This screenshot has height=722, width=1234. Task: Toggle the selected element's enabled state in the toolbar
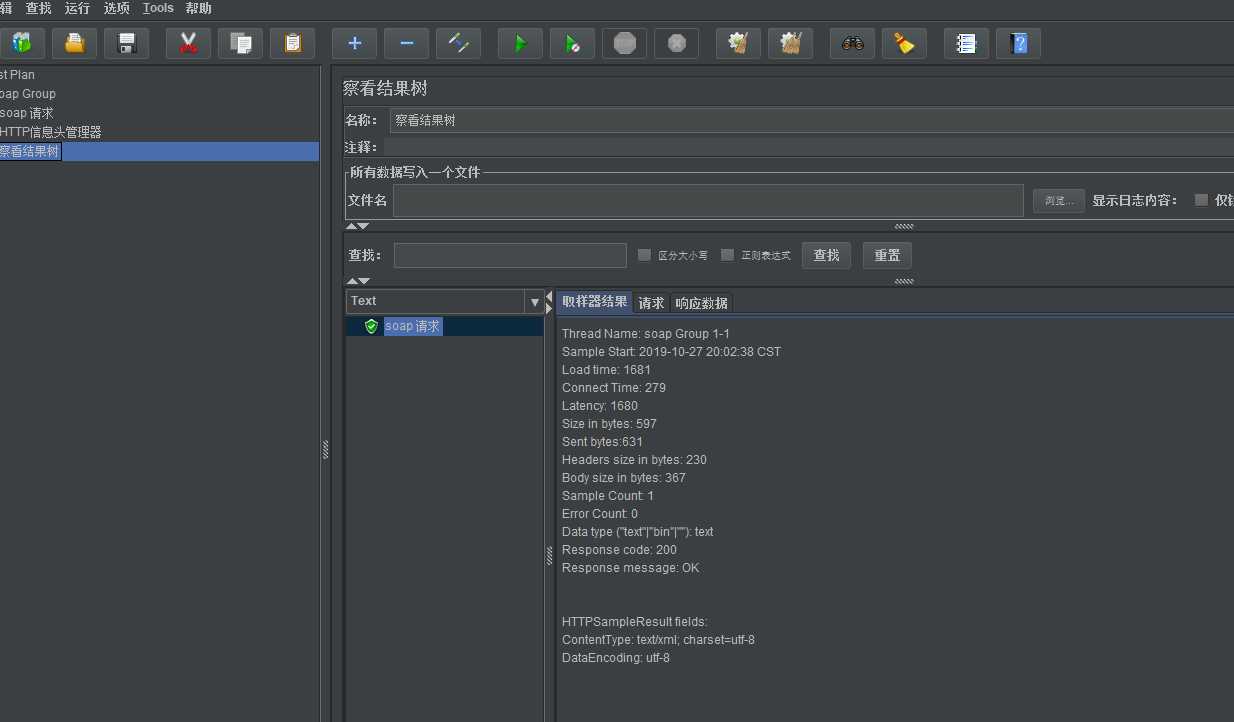(x=458, y=43)
